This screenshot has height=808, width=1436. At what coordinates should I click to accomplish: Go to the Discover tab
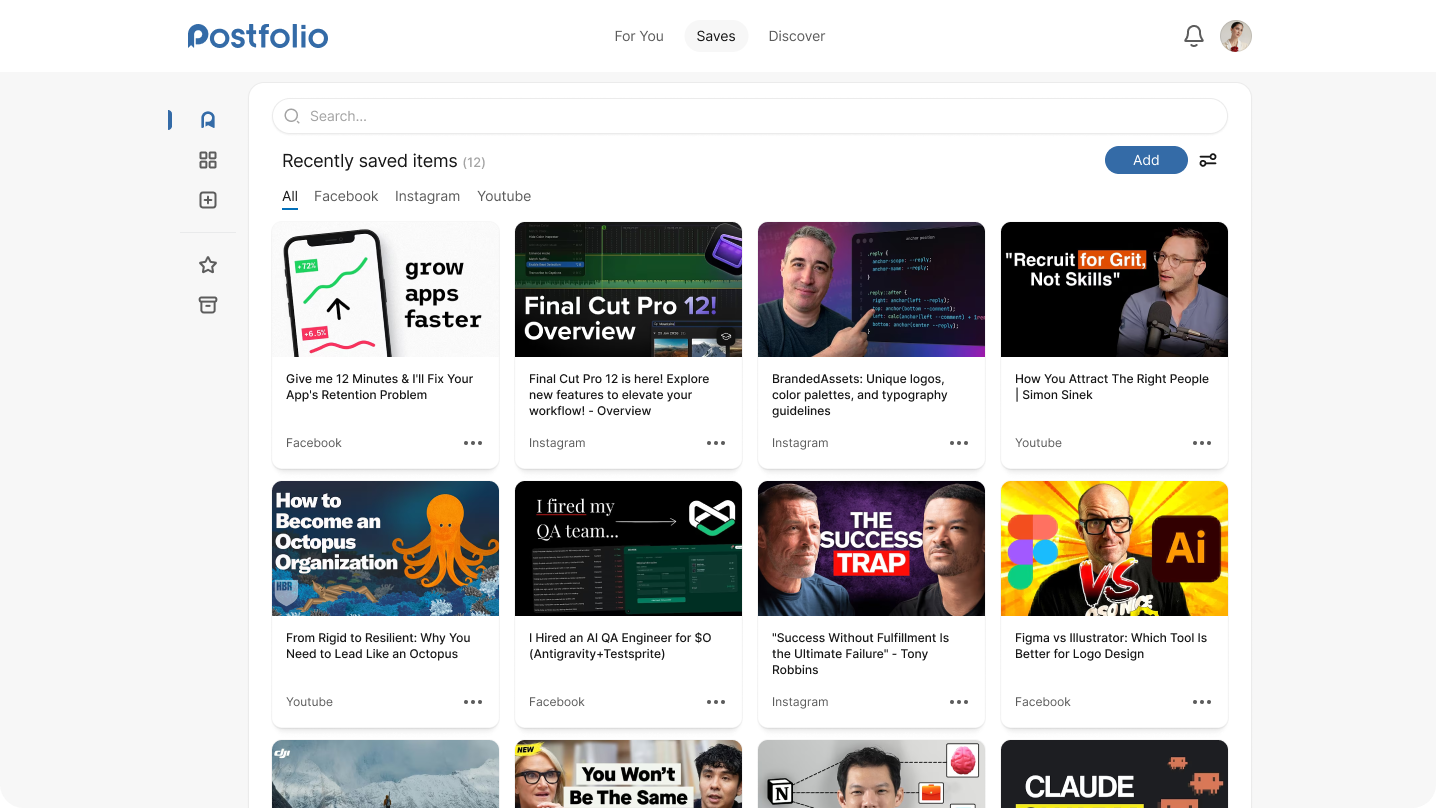797,36
